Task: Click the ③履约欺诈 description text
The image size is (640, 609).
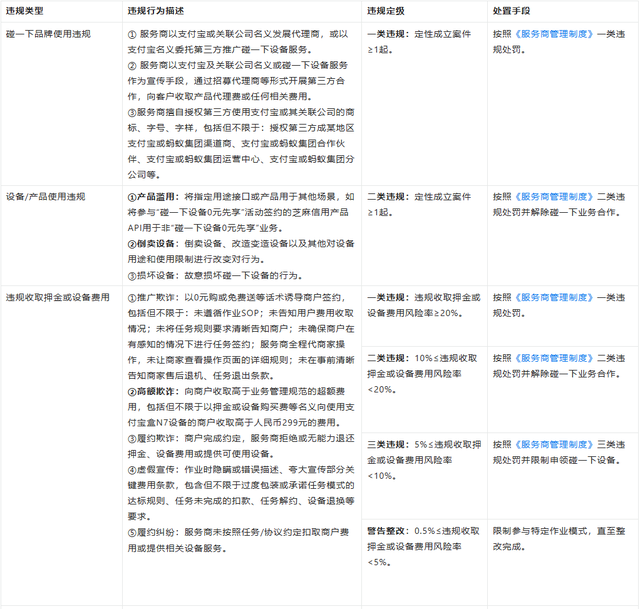Action: (x=241, y=446)
